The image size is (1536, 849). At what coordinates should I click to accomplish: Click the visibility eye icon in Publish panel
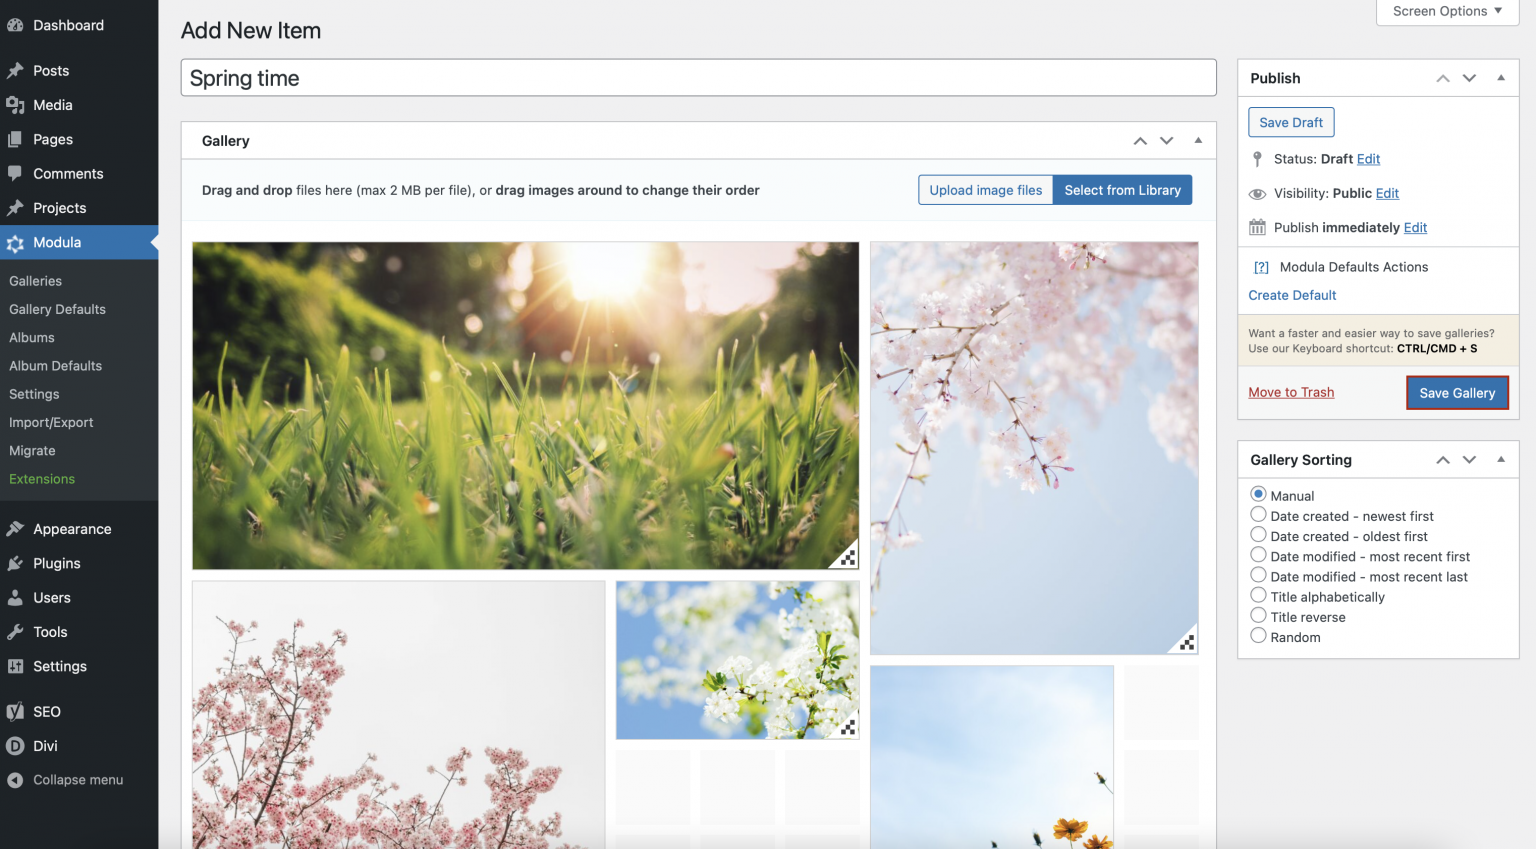pyautogui.click(x=1257, y=193)
